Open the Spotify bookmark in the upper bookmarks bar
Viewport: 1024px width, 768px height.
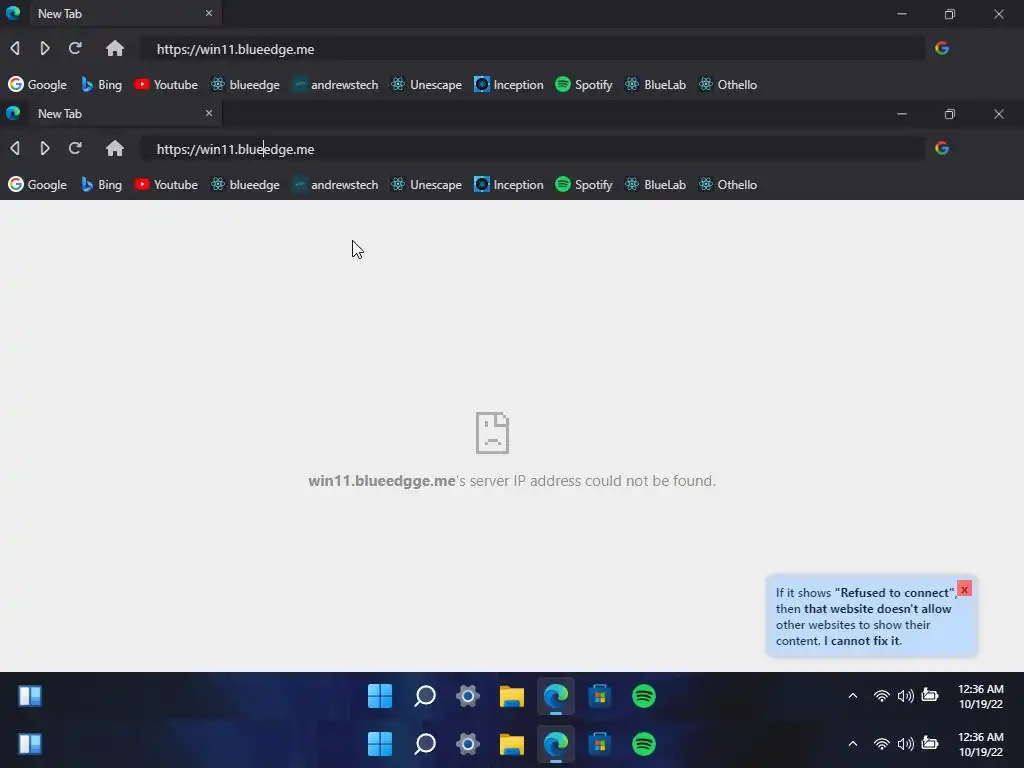(x=584, y=84)
